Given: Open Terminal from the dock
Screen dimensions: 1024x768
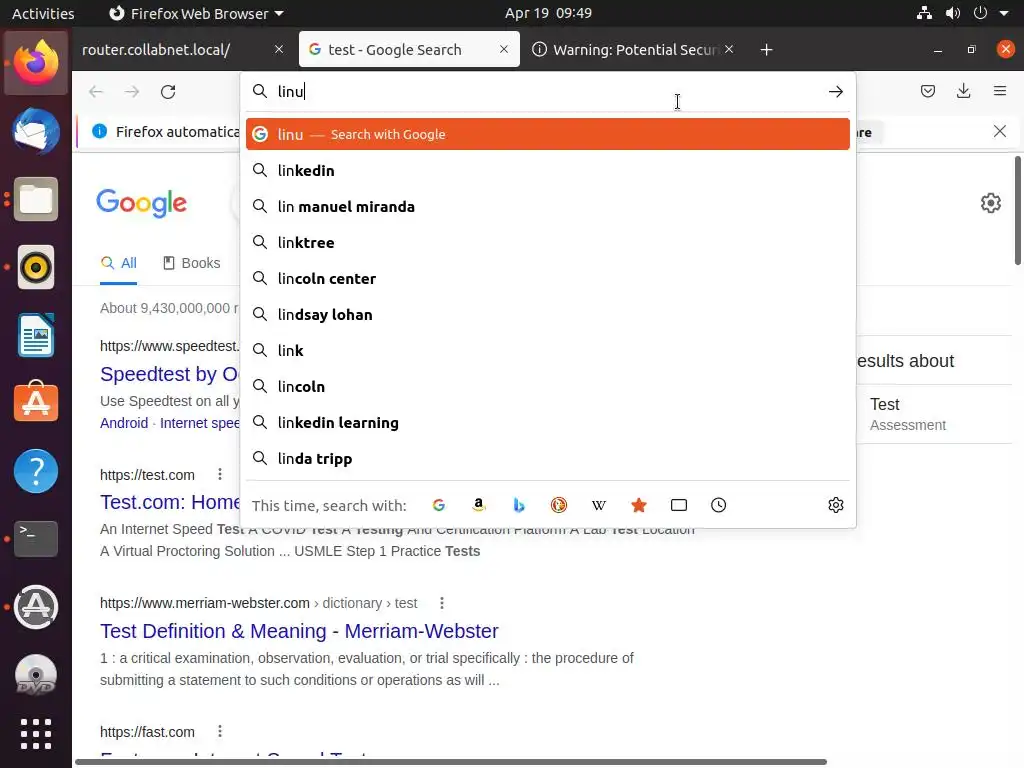Looking at the screenshot, I should coord(36,539).
